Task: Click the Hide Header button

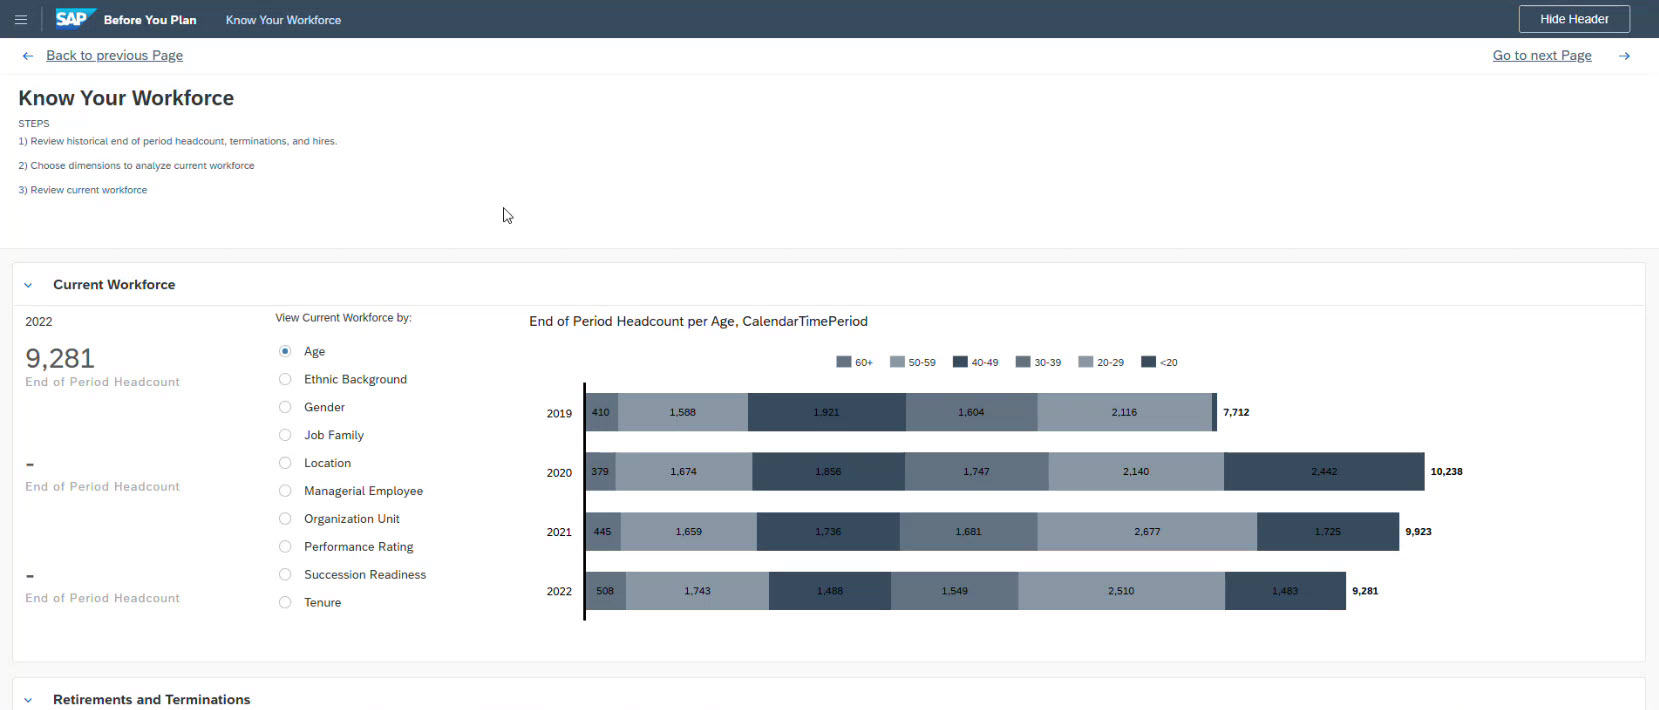Action: (x=1573, y=19)
